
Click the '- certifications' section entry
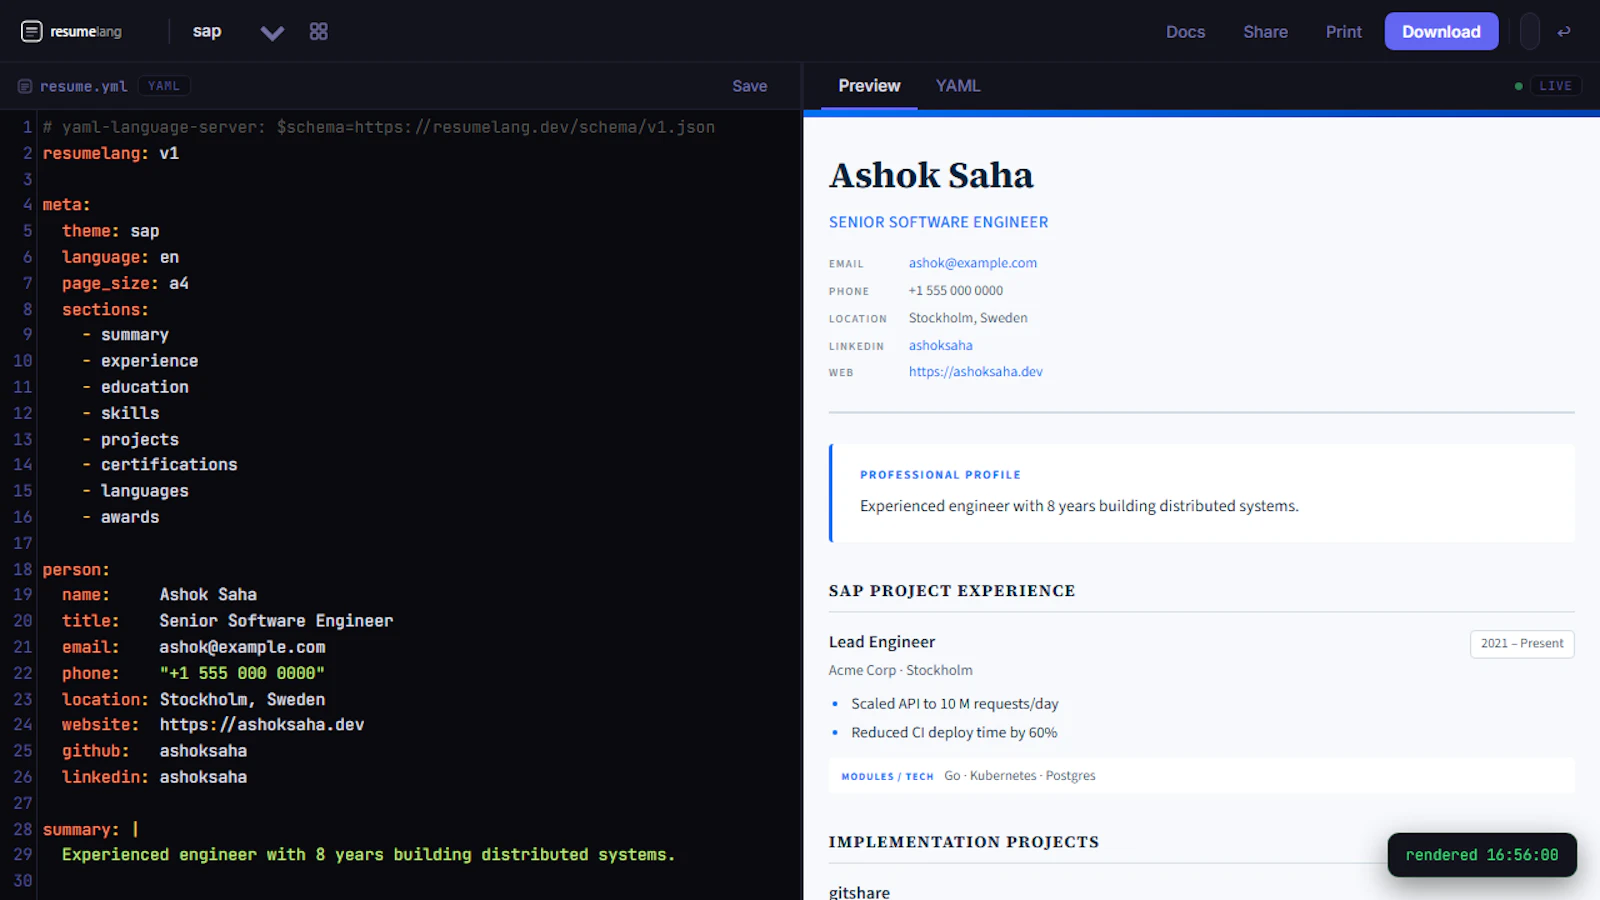(x=160, y=465)
